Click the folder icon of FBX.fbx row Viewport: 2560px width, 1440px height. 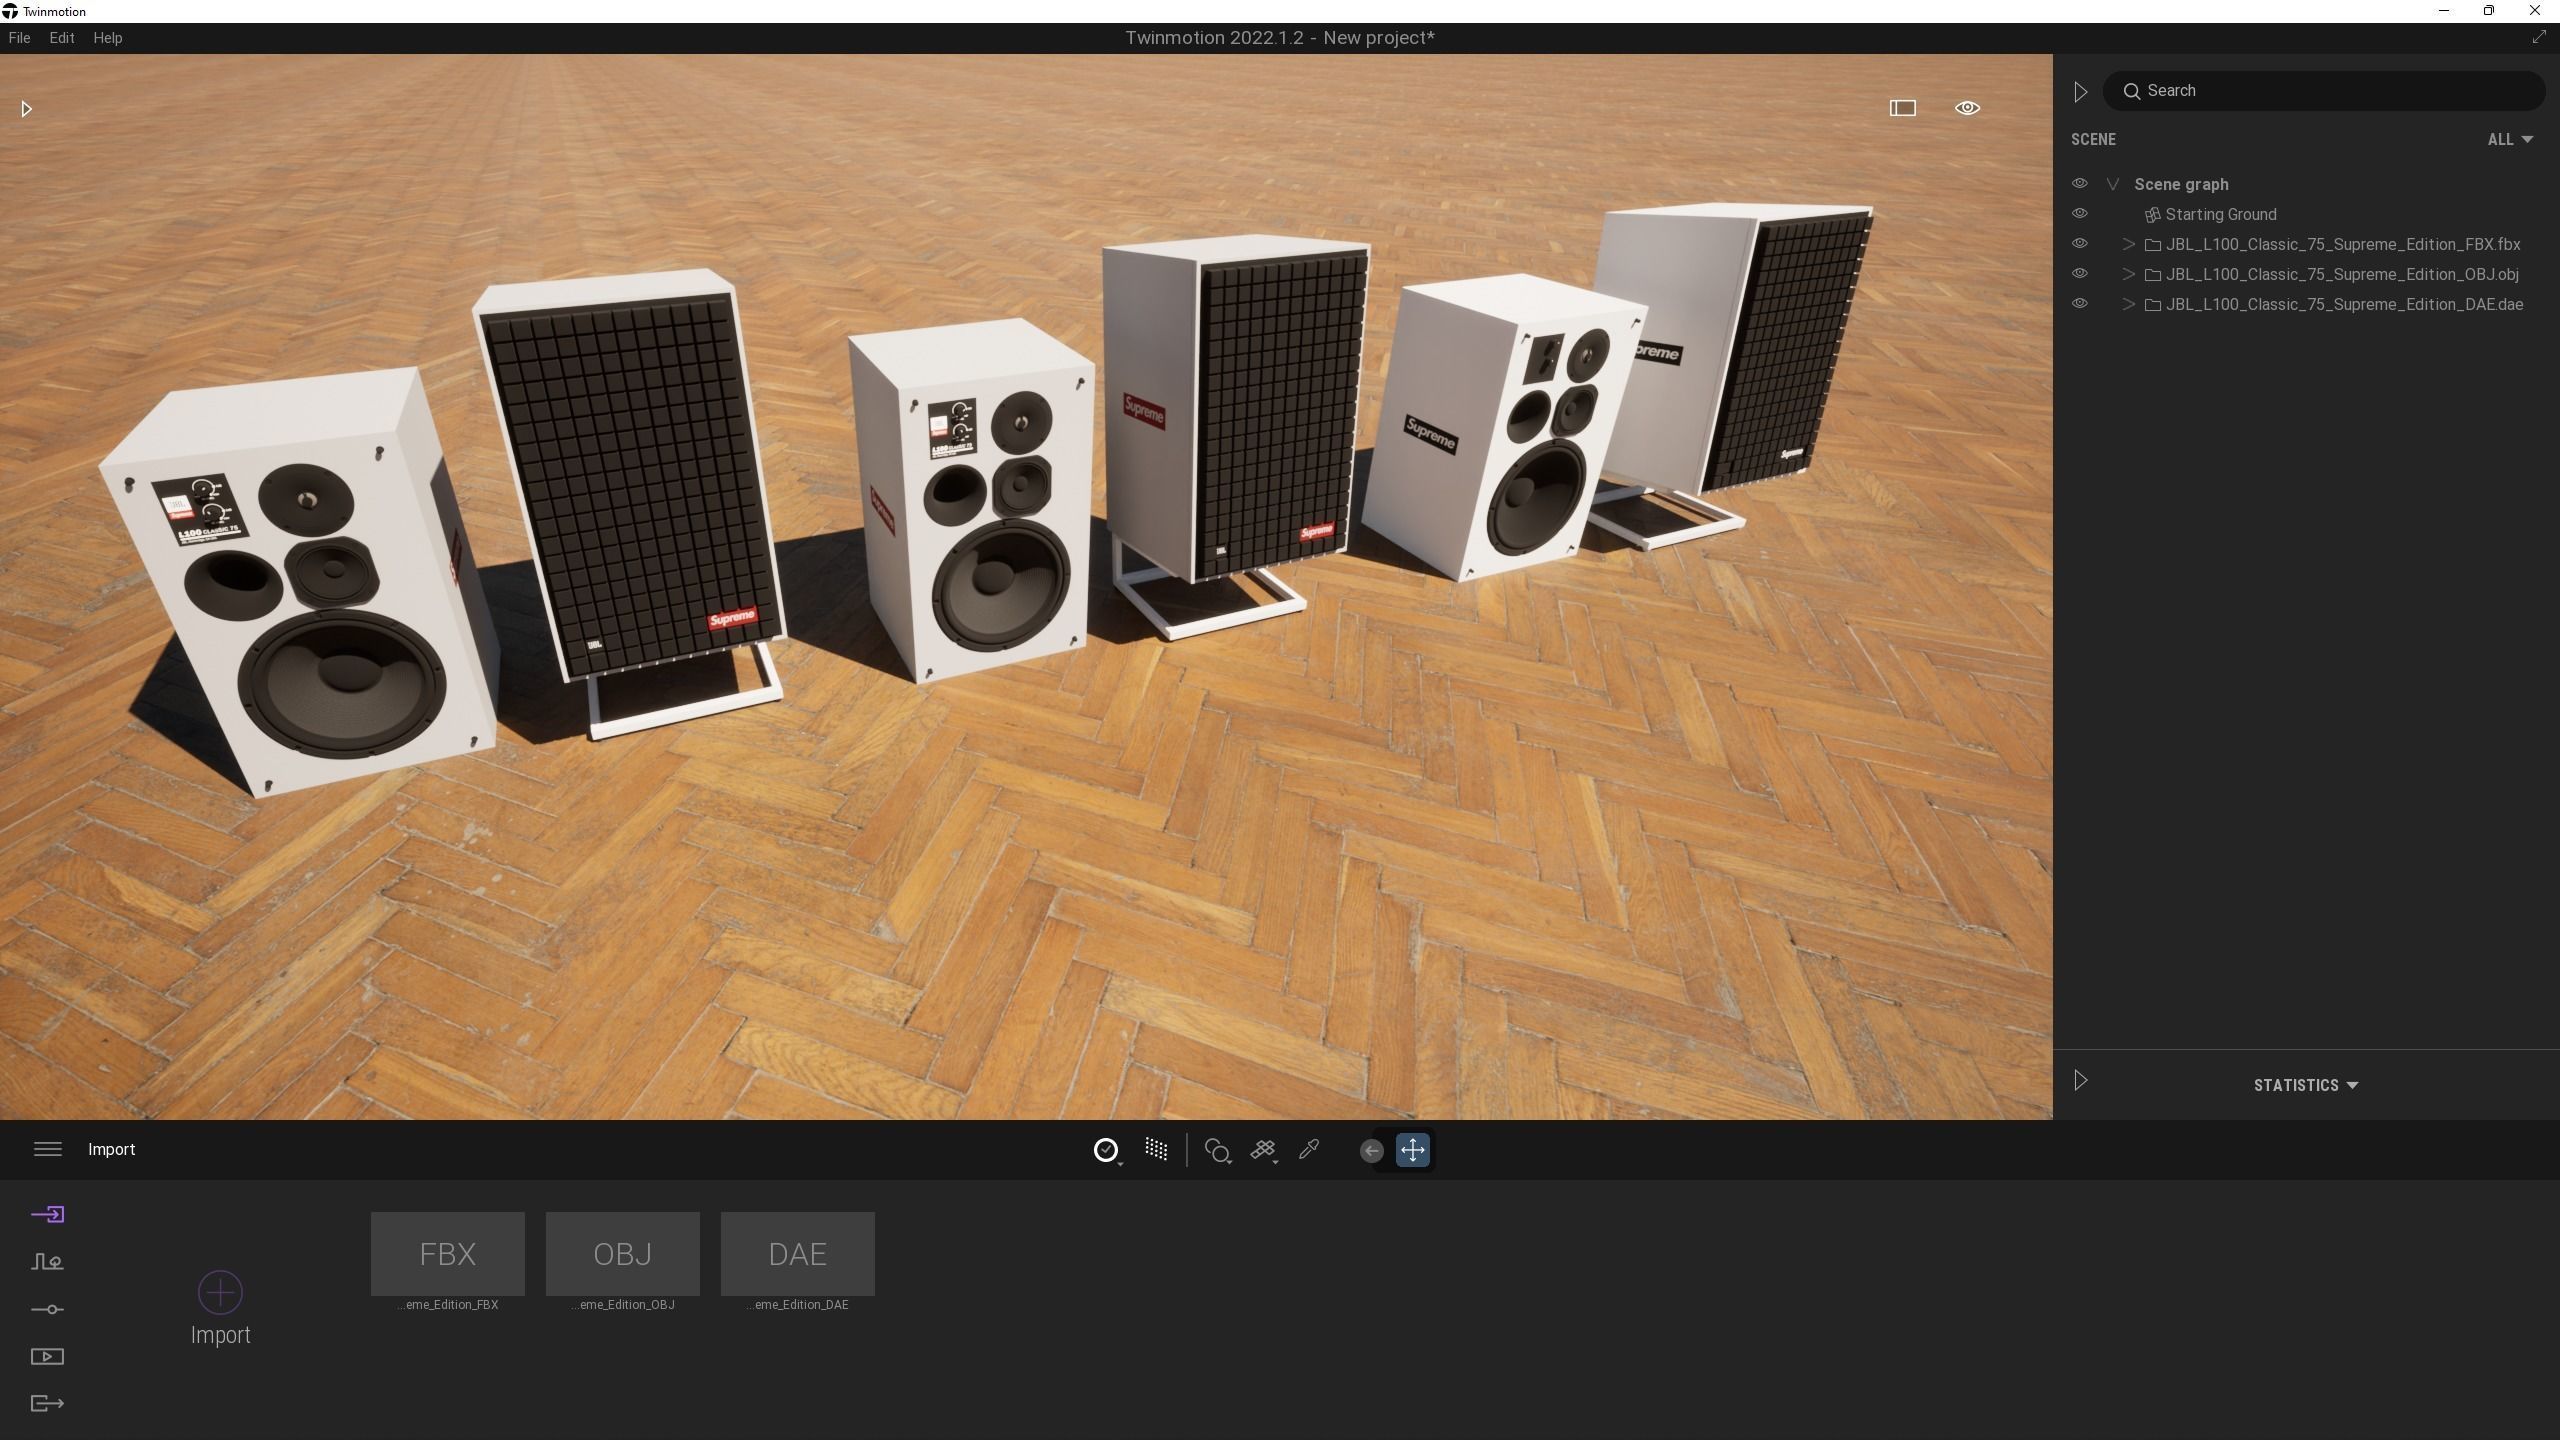[x=2153, y=245]
